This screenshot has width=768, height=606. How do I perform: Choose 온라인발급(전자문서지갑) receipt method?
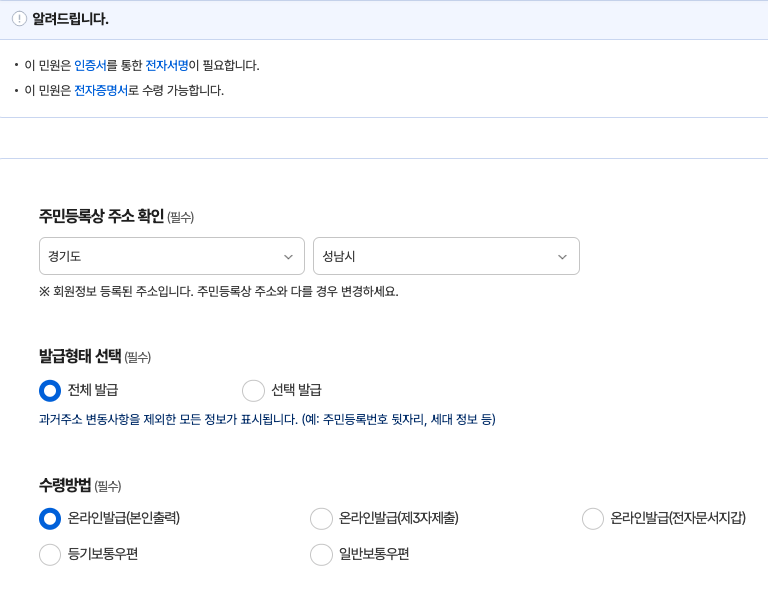point(593,519)
